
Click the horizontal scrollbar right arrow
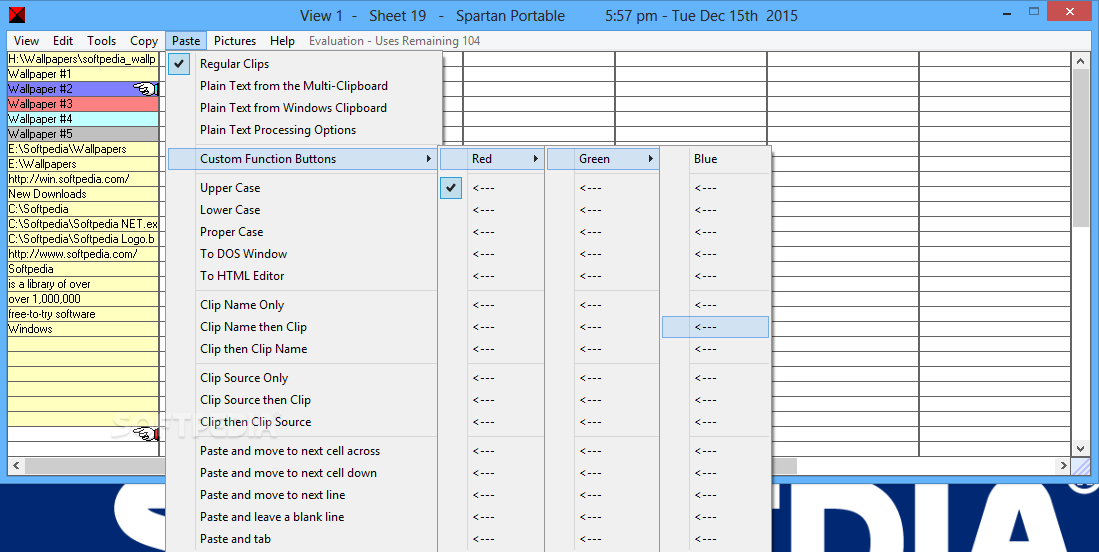[x=1064, y=465]
